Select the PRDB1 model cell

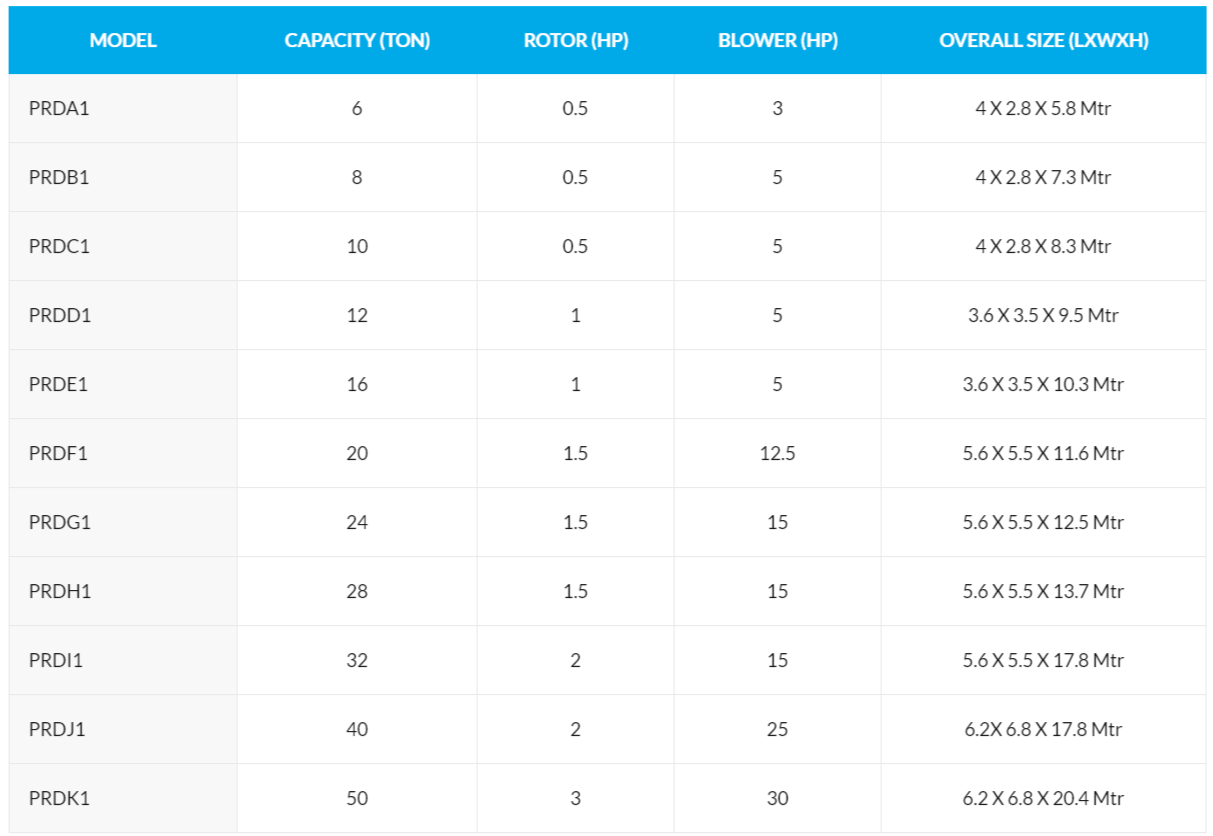tap(59, 177)
